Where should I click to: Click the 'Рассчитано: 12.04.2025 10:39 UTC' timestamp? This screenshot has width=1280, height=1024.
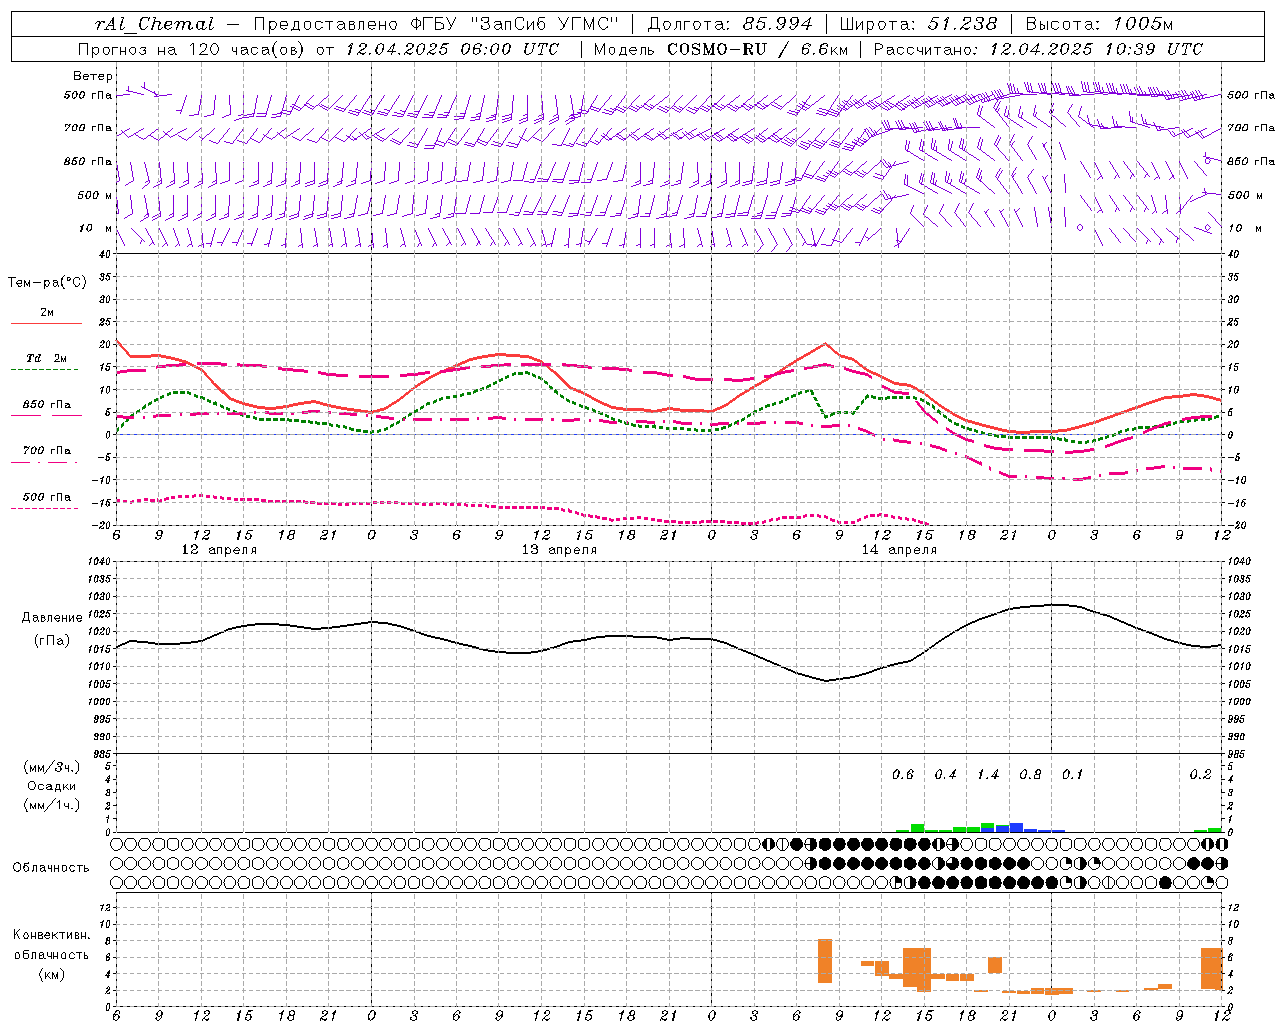[1039, 49]
